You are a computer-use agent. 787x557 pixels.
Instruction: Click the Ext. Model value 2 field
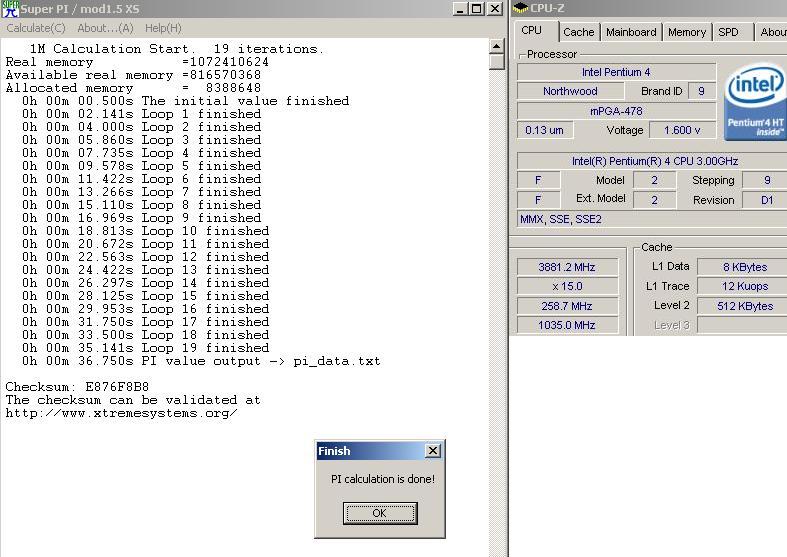point(654,200)
